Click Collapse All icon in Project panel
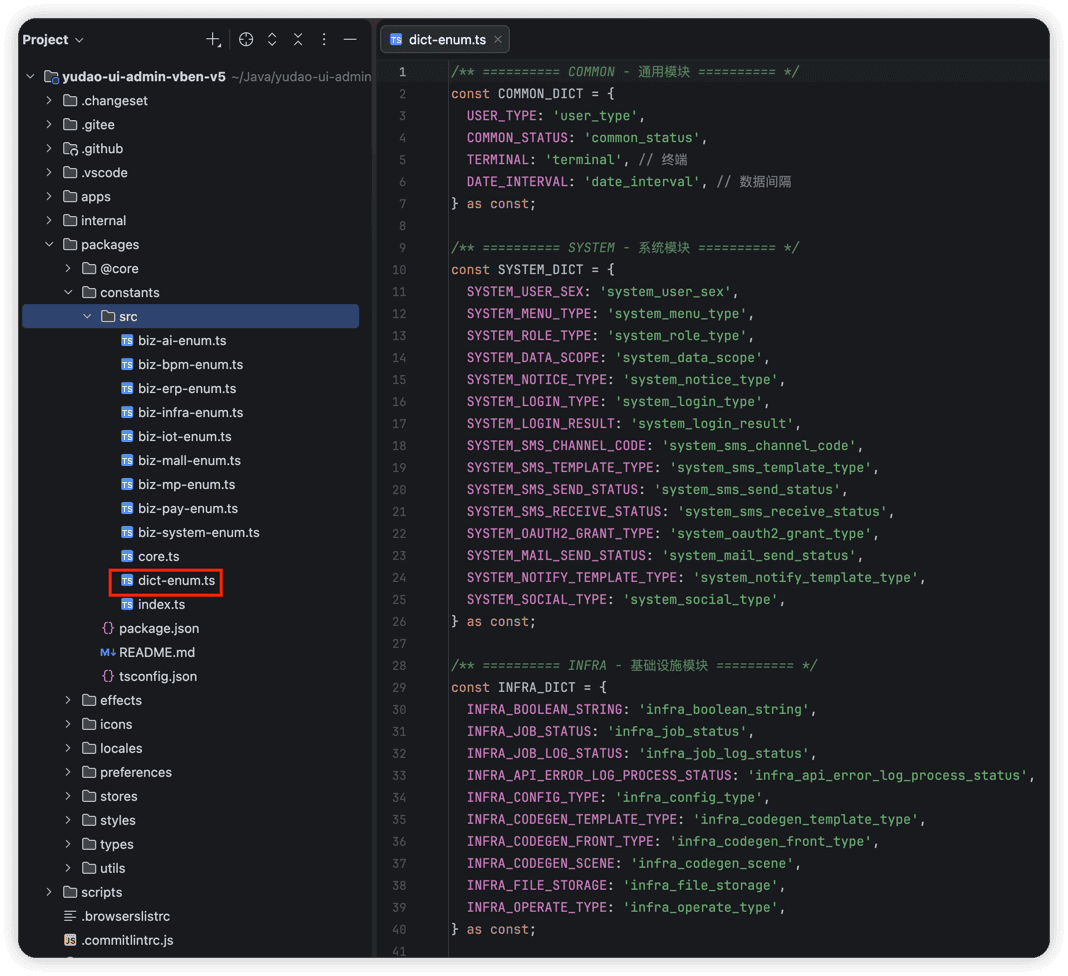1068x976 pixels. click(298, 40)
